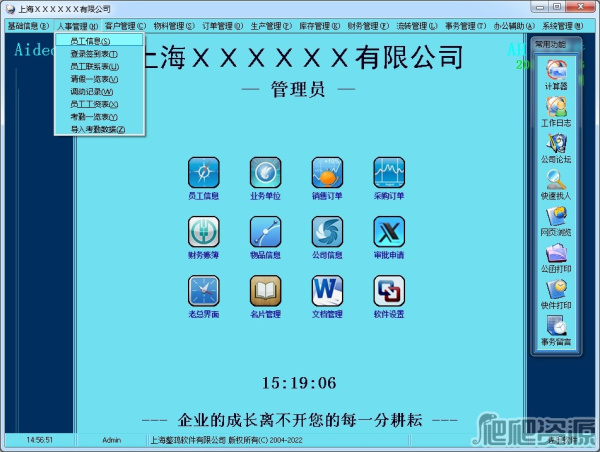Open the 软件设置 icon
This screenshot has width=600, height=452.
pos(389,291)
